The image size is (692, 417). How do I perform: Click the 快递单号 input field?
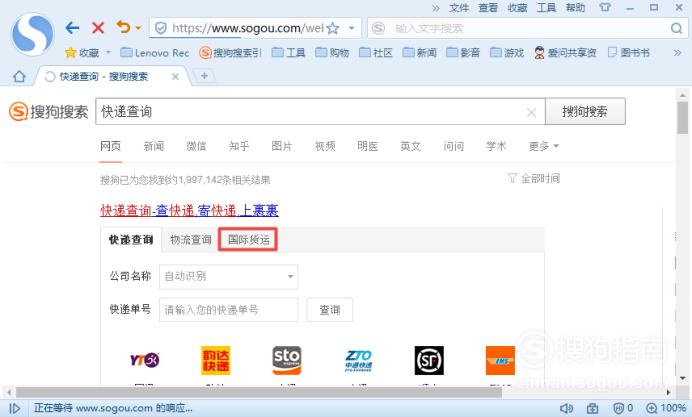point(229,310)
